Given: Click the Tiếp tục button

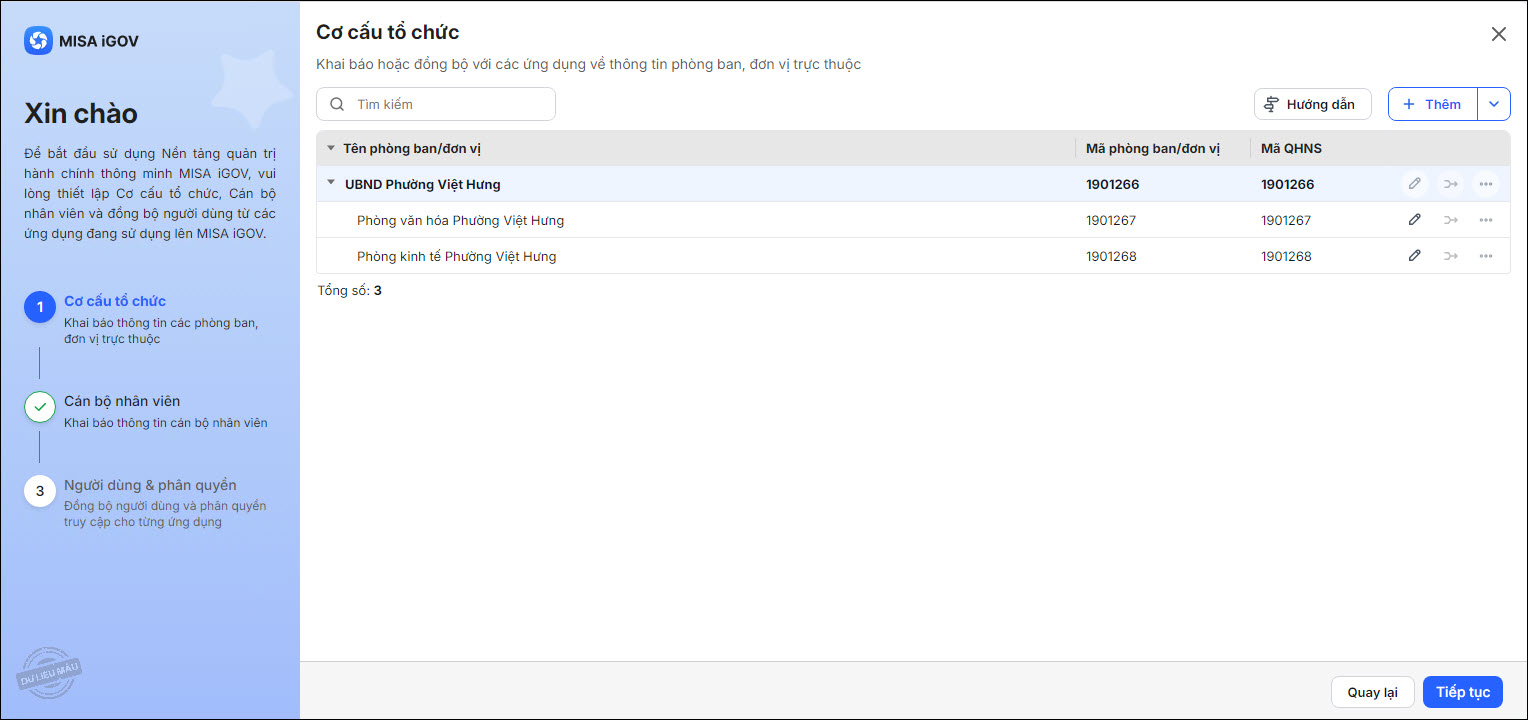Looking at the screenshot, I should [1462, 692].
